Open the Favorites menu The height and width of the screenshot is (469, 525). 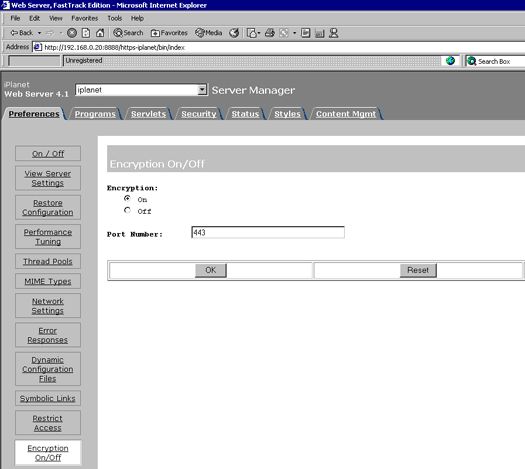tap(84, 18)
